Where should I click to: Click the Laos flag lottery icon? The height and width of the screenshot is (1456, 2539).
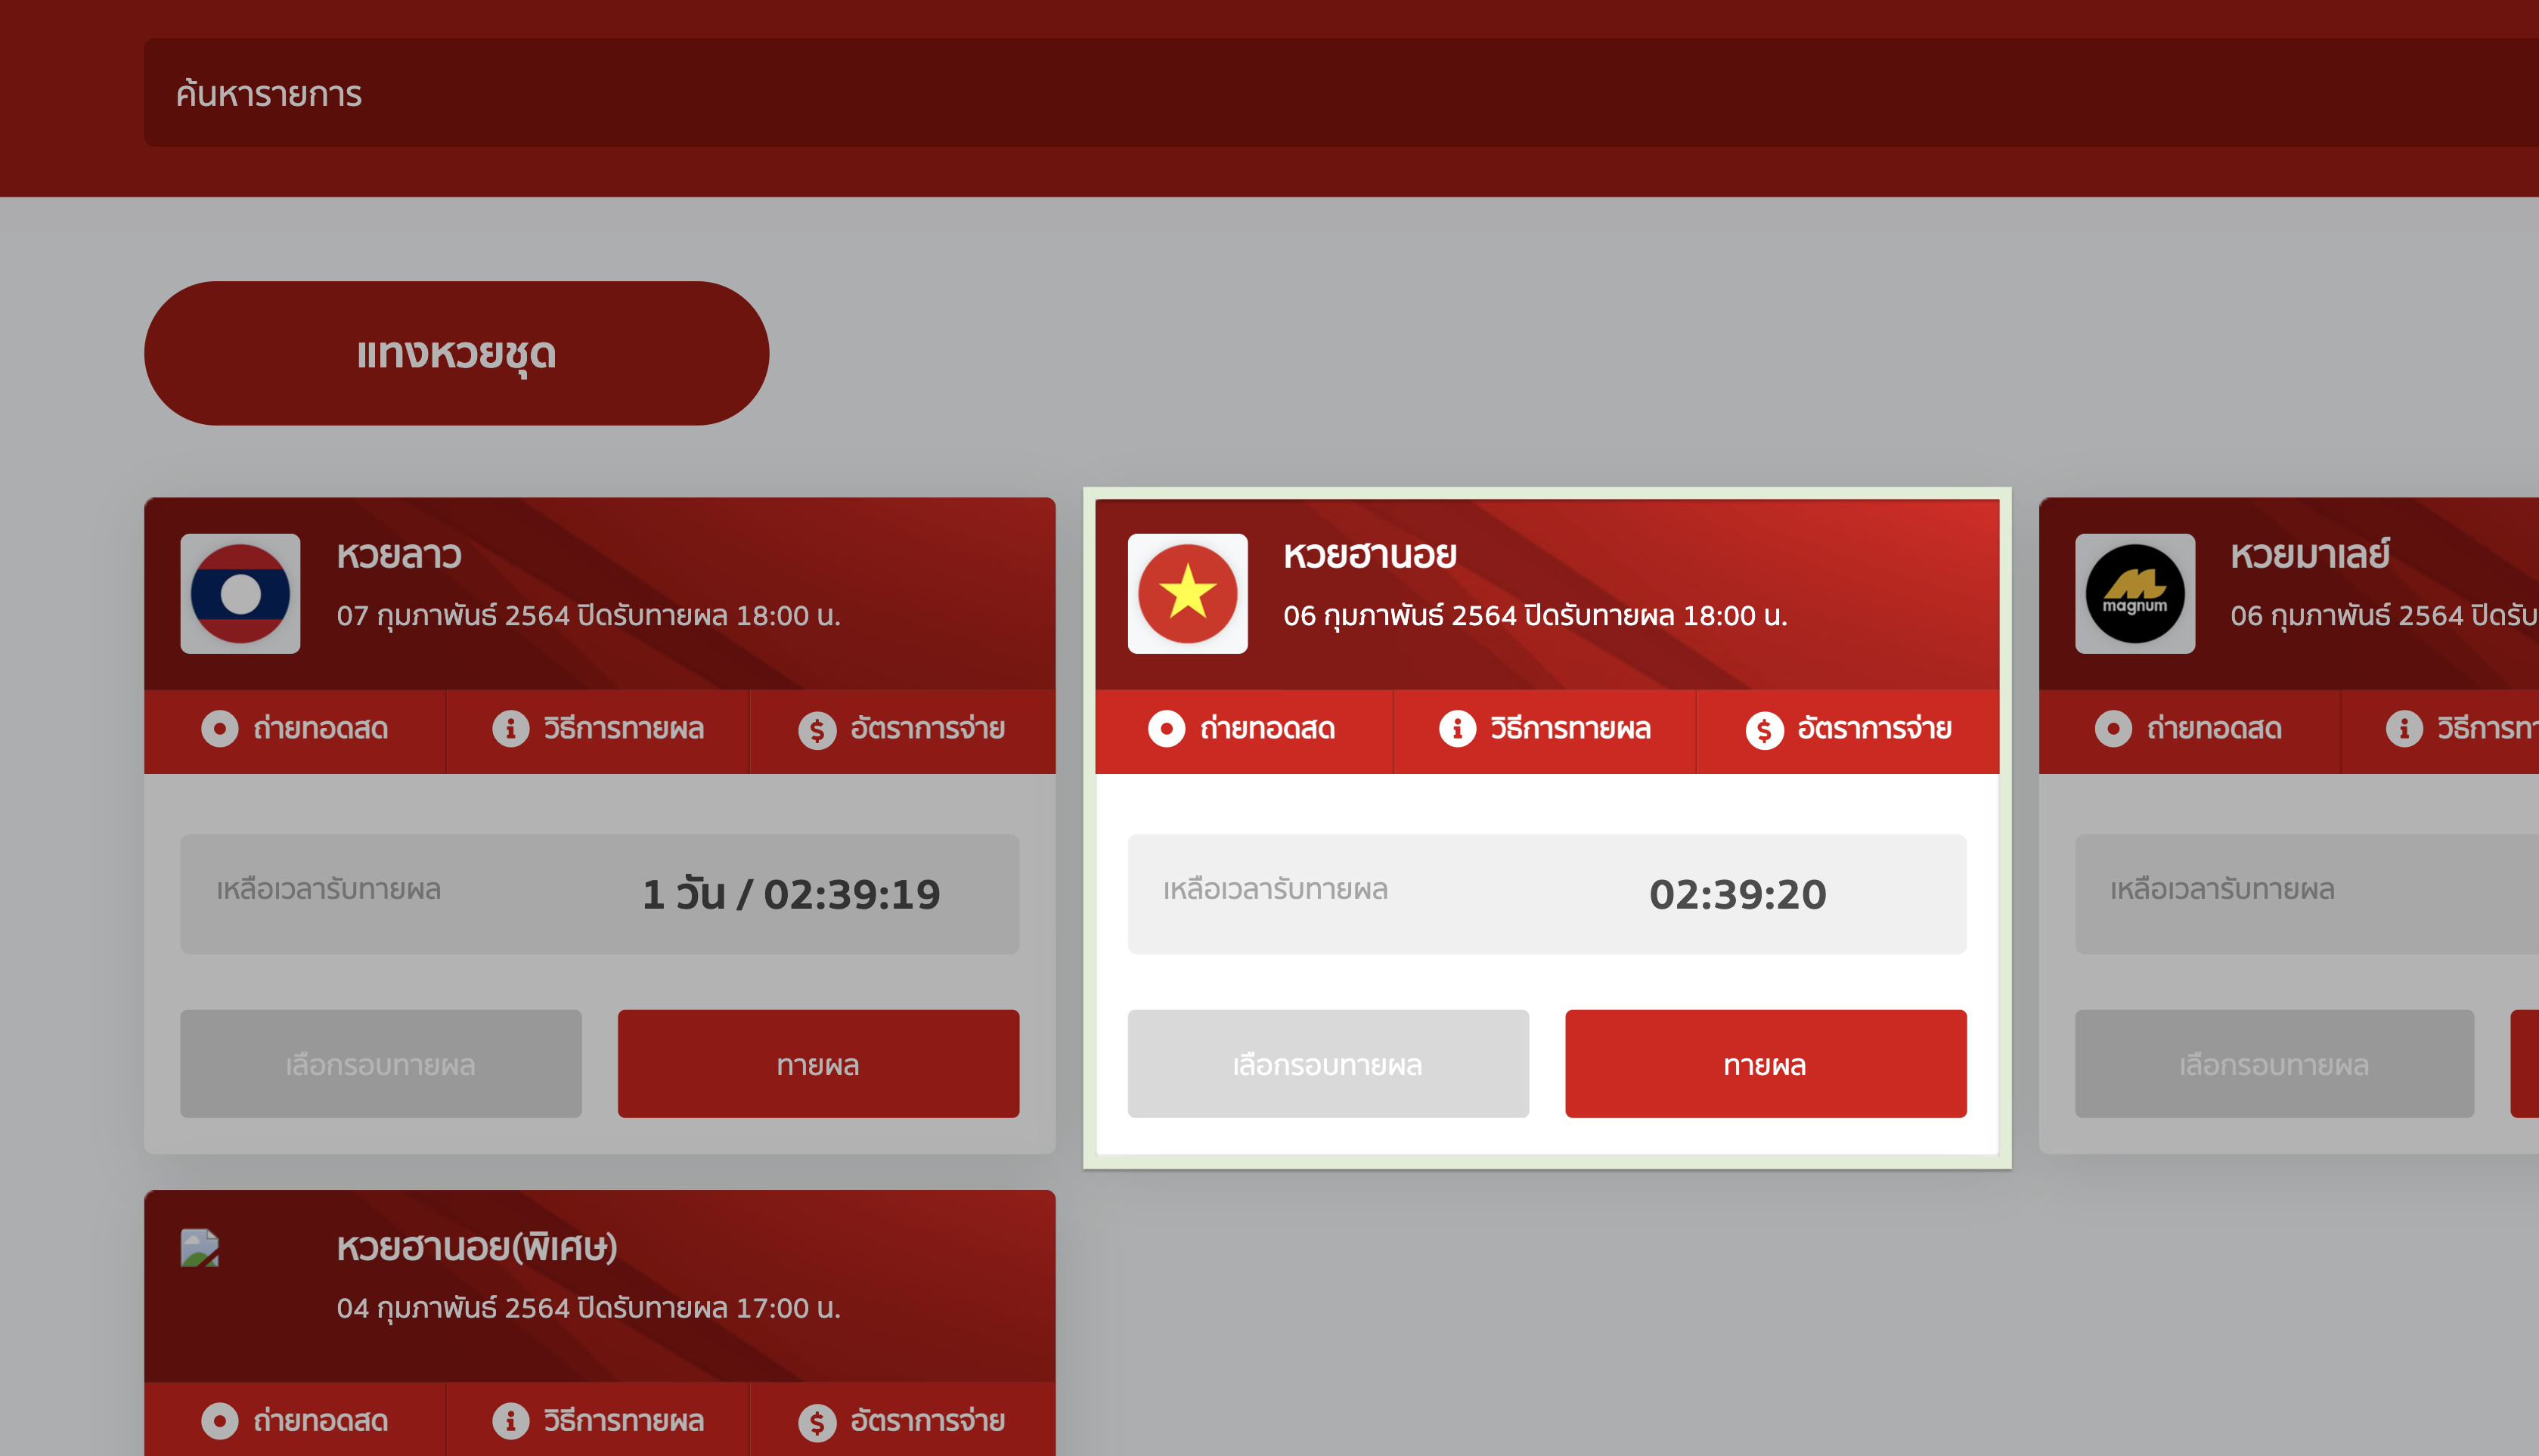click(240, 593)
